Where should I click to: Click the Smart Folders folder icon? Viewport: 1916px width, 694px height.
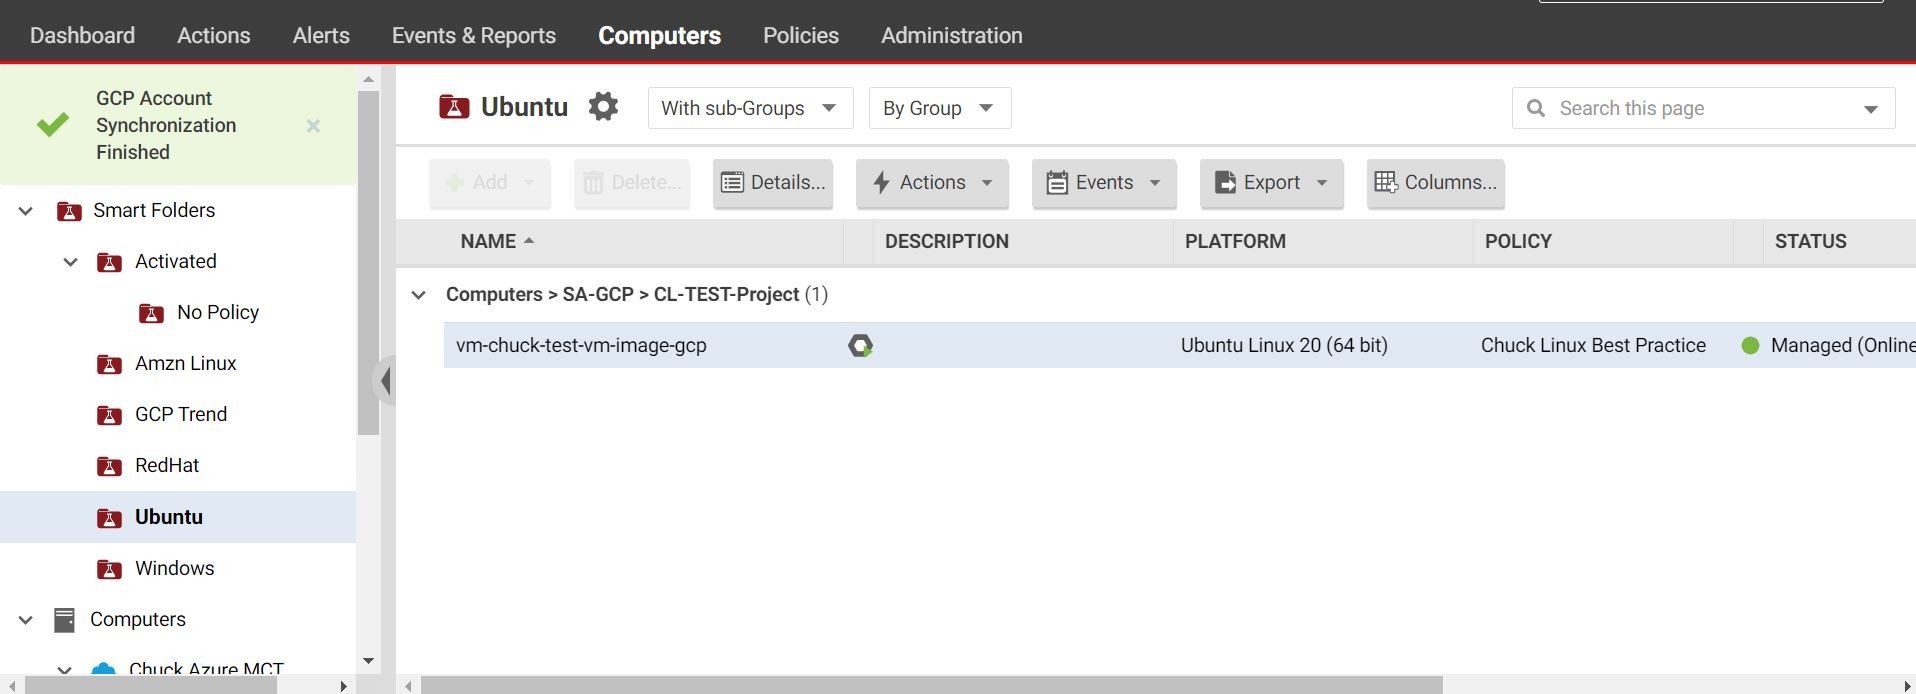69,211
